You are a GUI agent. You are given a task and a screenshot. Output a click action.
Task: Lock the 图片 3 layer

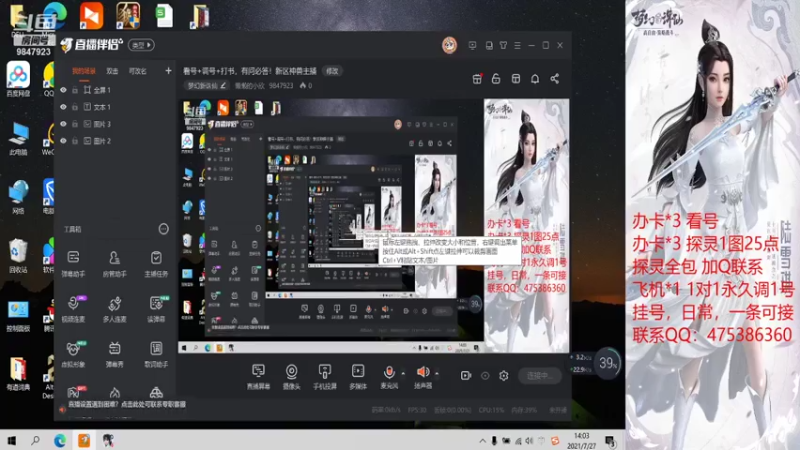74,124
